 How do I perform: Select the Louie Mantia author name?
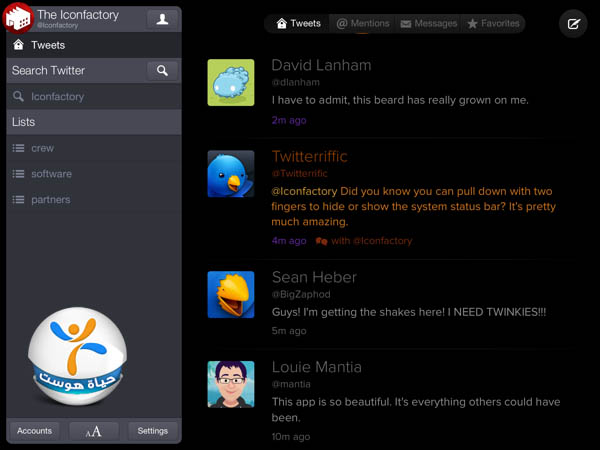[x=316, y=367]
